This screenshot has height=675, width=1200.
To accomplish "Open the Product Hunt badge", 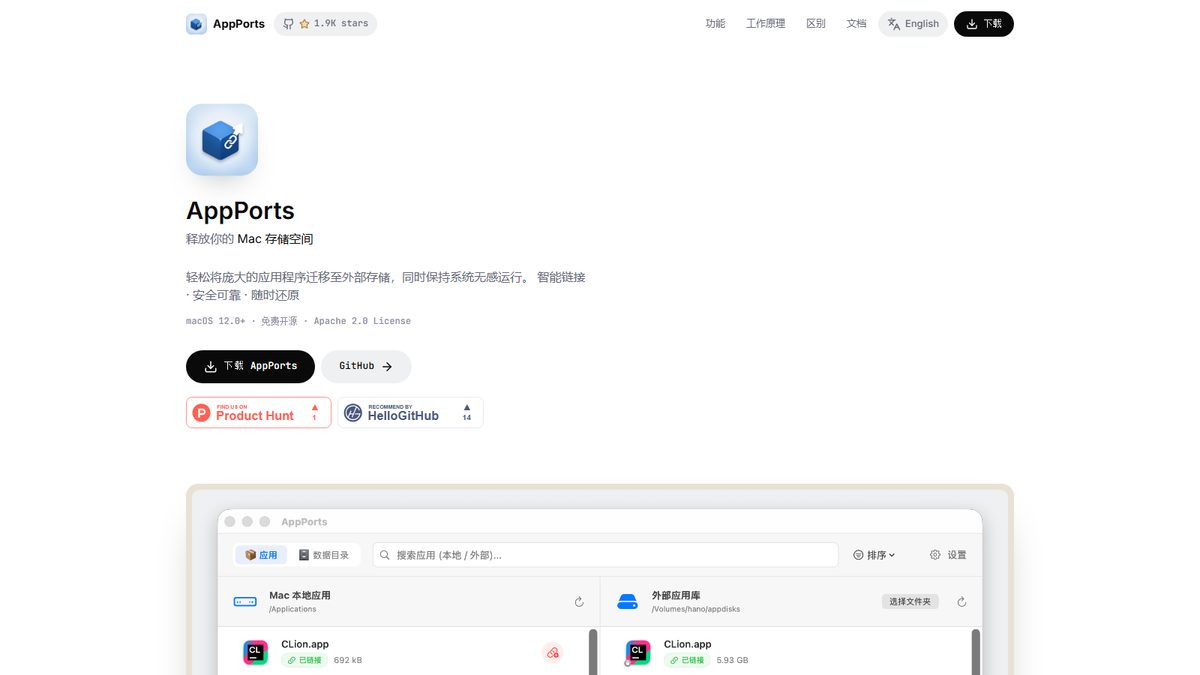I will (x=259, y=412).
